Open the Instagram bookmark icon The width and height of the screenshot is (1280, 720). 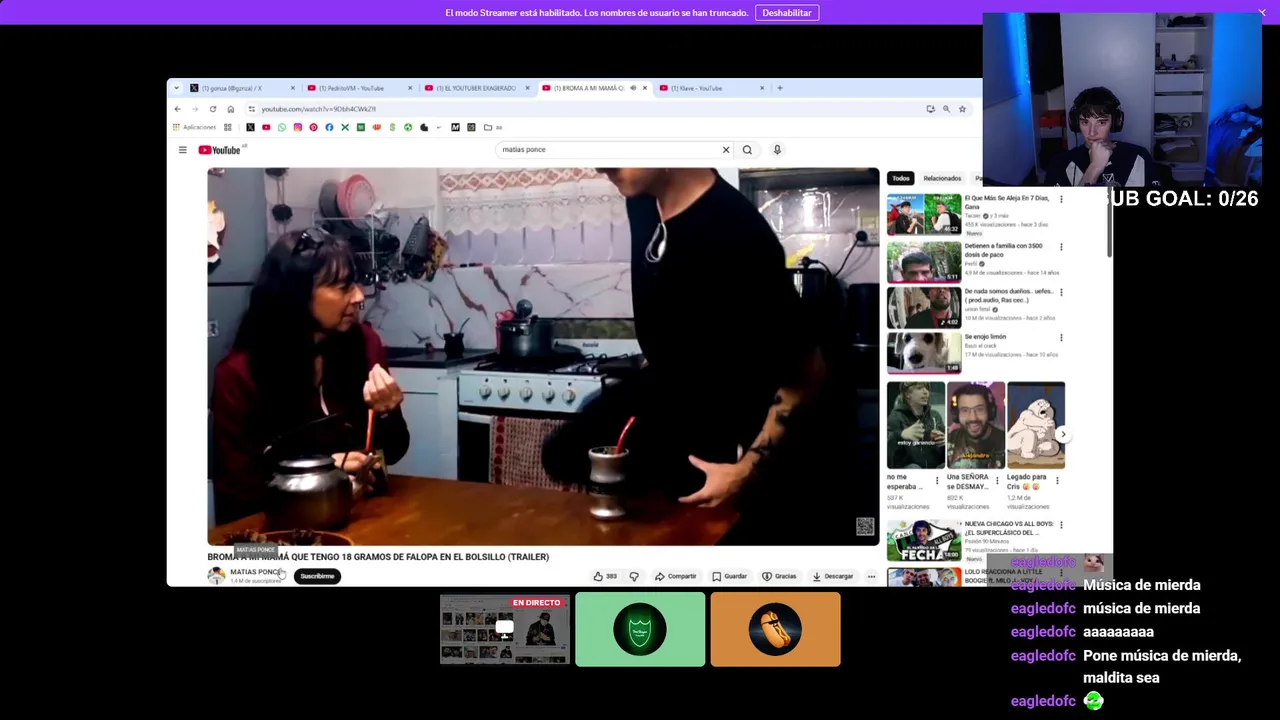point(297,127)
